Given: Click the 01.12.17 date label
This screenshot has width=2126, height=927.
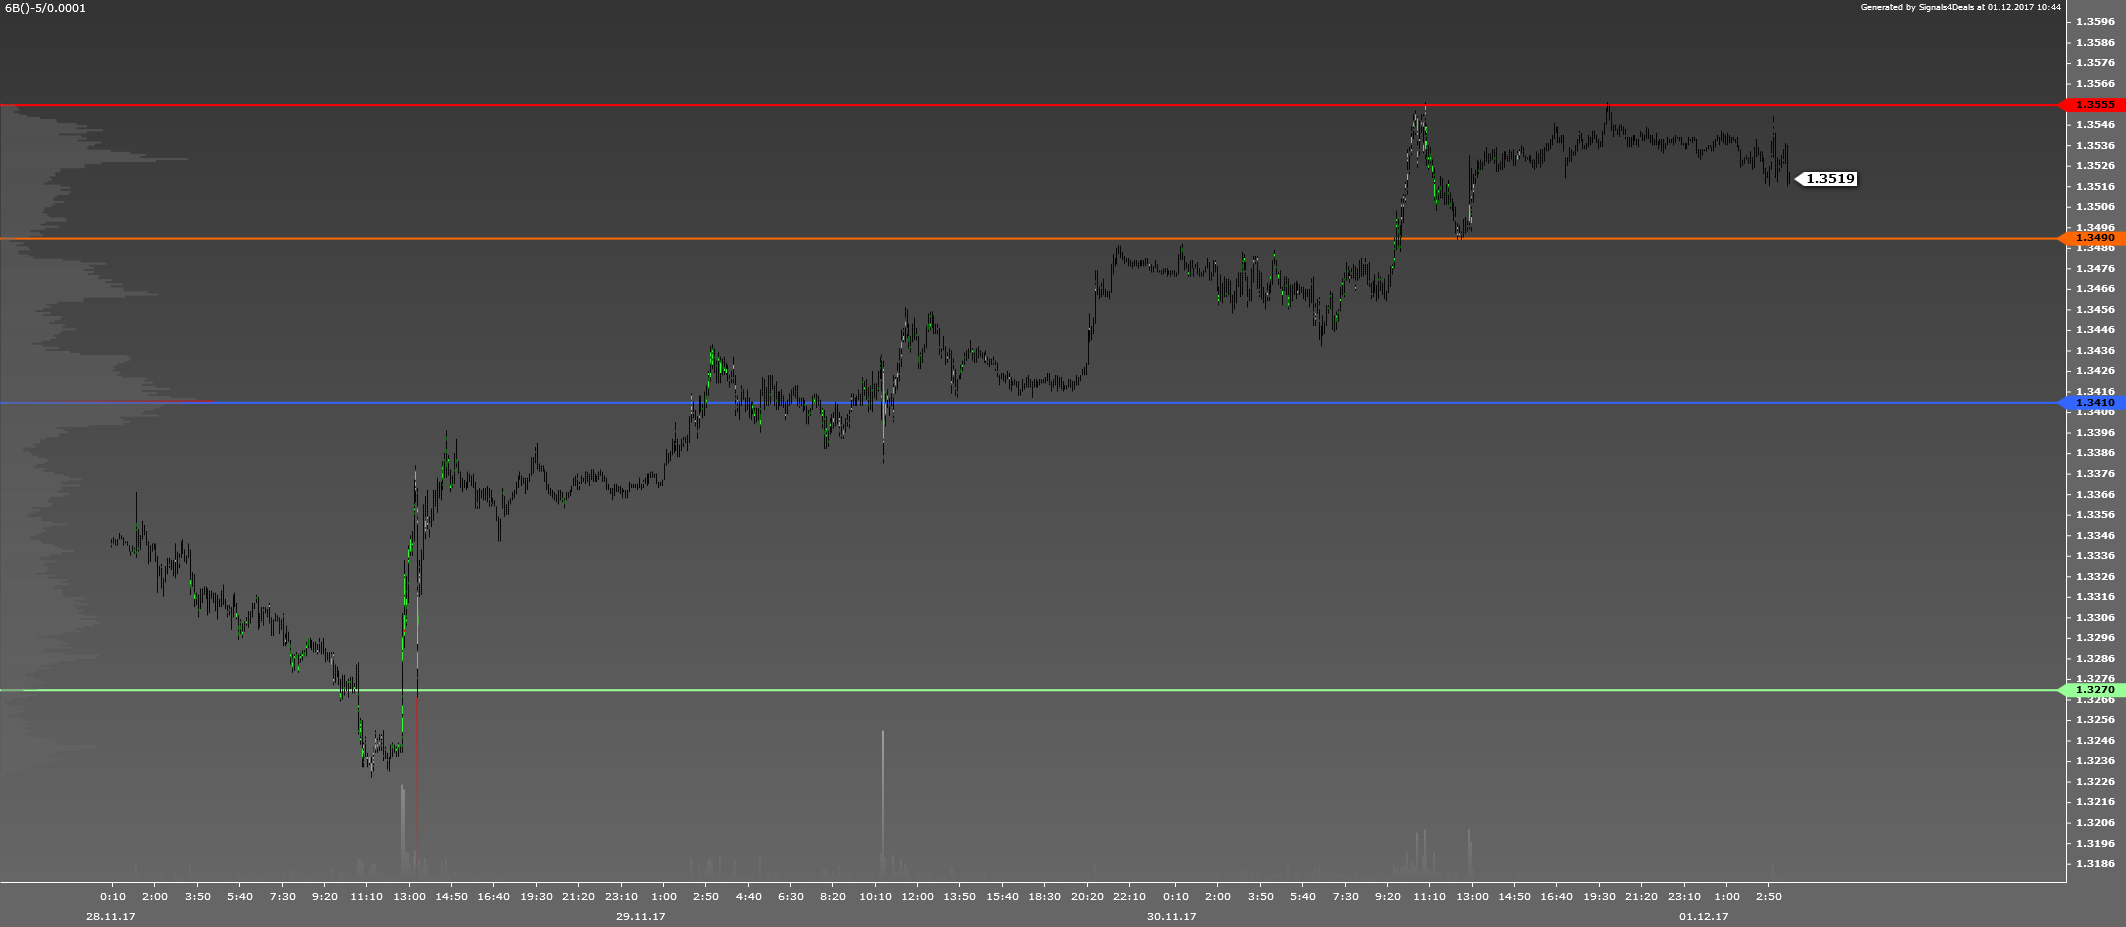Looking at the screenshot, I should [1703, 916].
